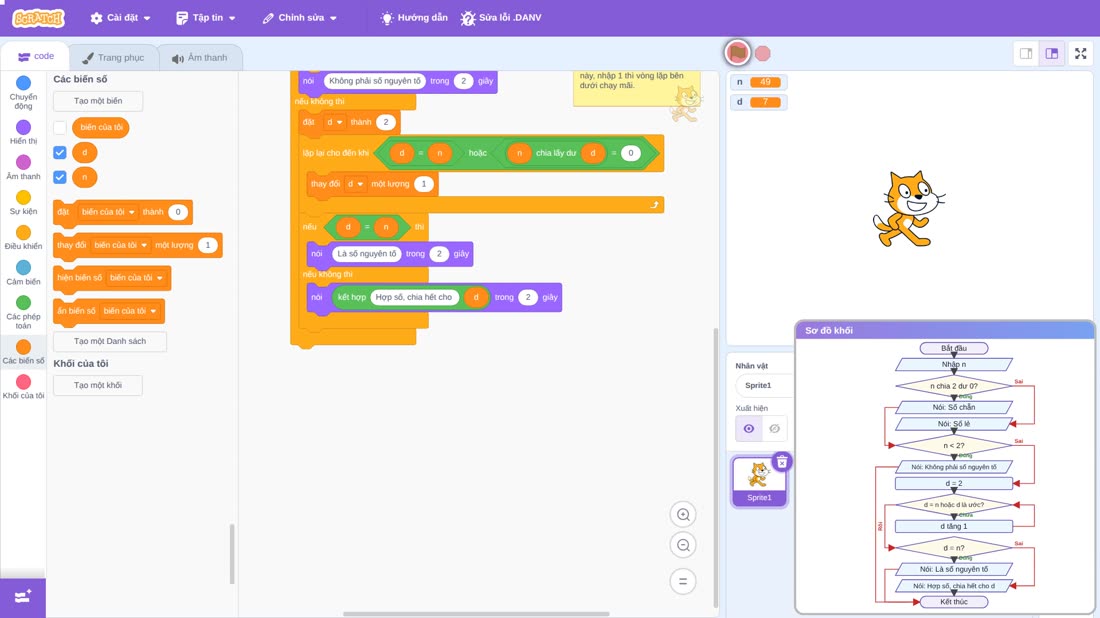1100x618 pixels.
Task: Click the 'Tạo một Danh sách' button
Action: [110, 341]
